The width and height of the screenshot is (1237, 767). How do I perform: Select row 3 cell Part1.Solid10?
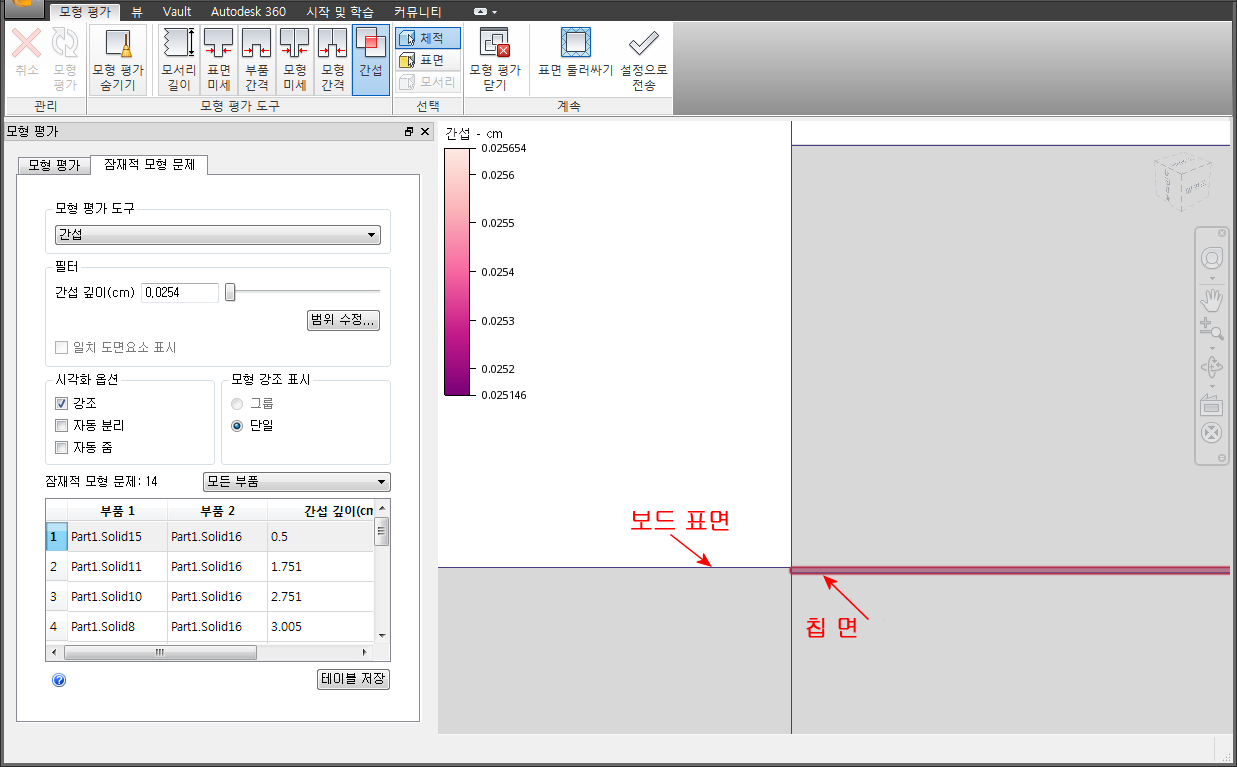click(x=117, y=596)
